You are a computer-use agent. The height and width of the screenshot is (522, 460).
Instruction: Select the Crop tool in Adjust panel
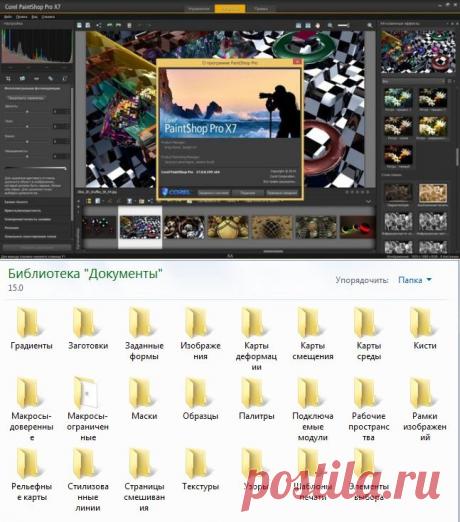pos(8,78)
